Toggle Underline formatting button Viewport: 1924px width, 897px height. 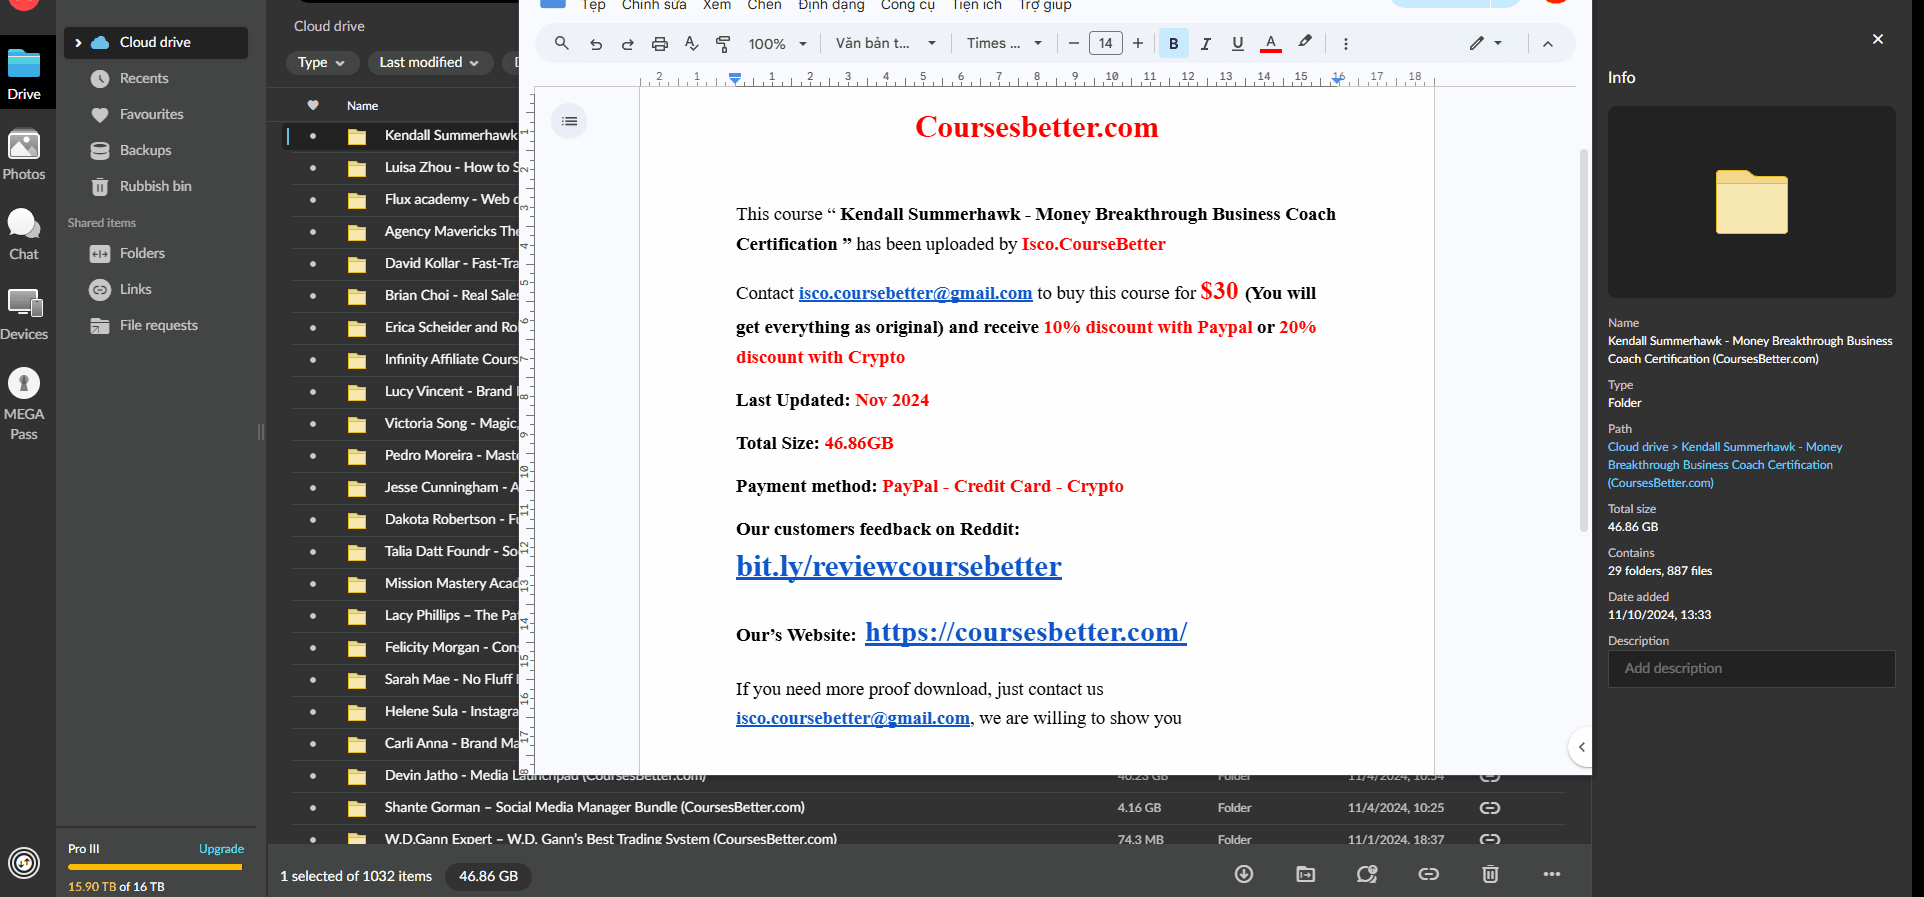coord(1237,44)
